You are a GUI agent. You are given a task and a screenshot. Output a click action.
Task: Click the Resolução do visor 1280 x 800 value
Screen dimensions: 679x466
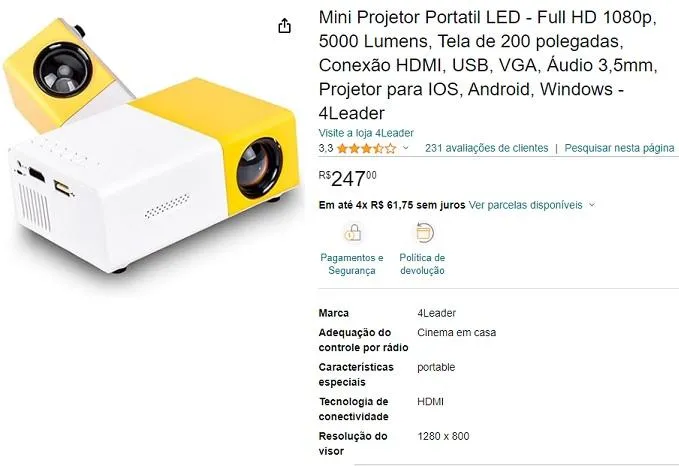point(443,436)
